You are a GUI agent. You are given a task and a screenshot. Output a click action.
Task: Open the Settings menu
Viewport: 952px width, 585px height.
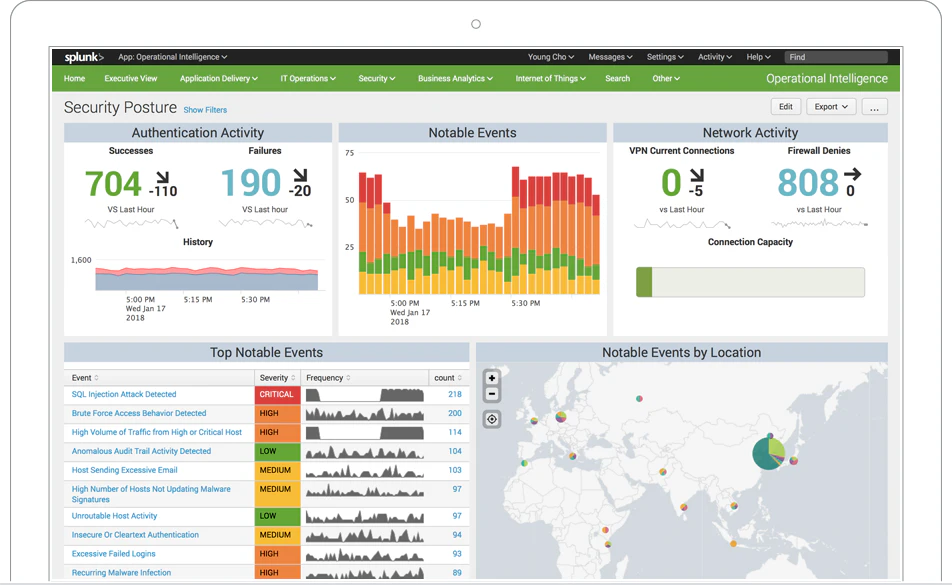[x=664, y=57]
